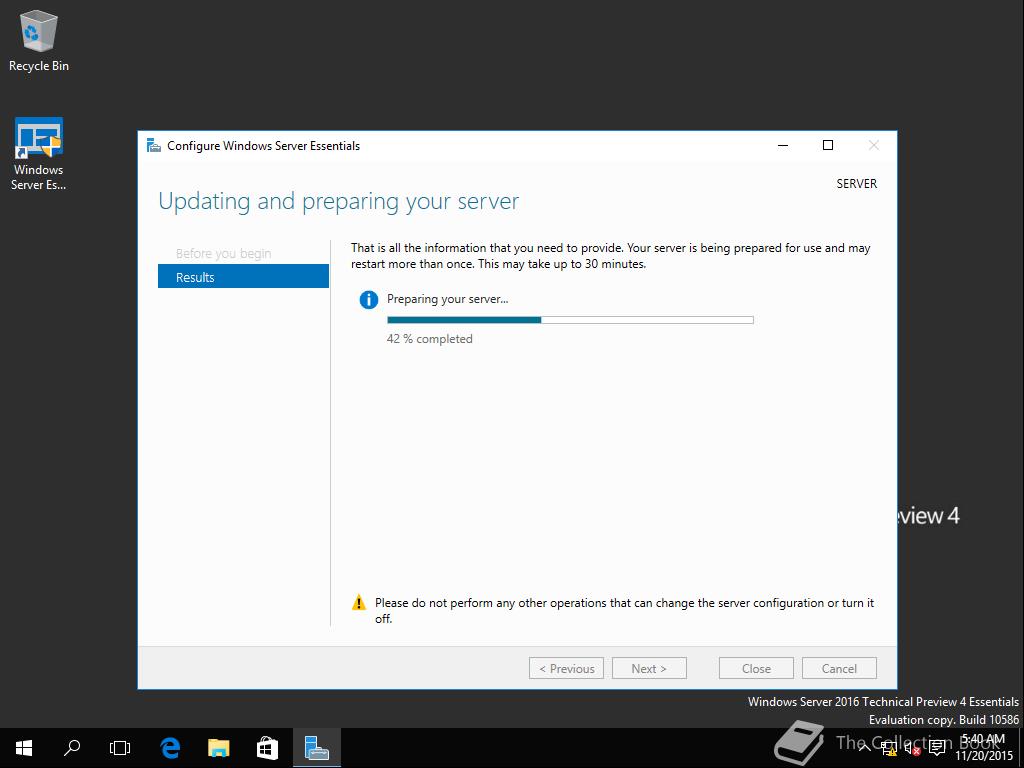Viewport: 1024px width, 768px height.
Task: Select the Before you begin step
Action: tap(223, 253)
